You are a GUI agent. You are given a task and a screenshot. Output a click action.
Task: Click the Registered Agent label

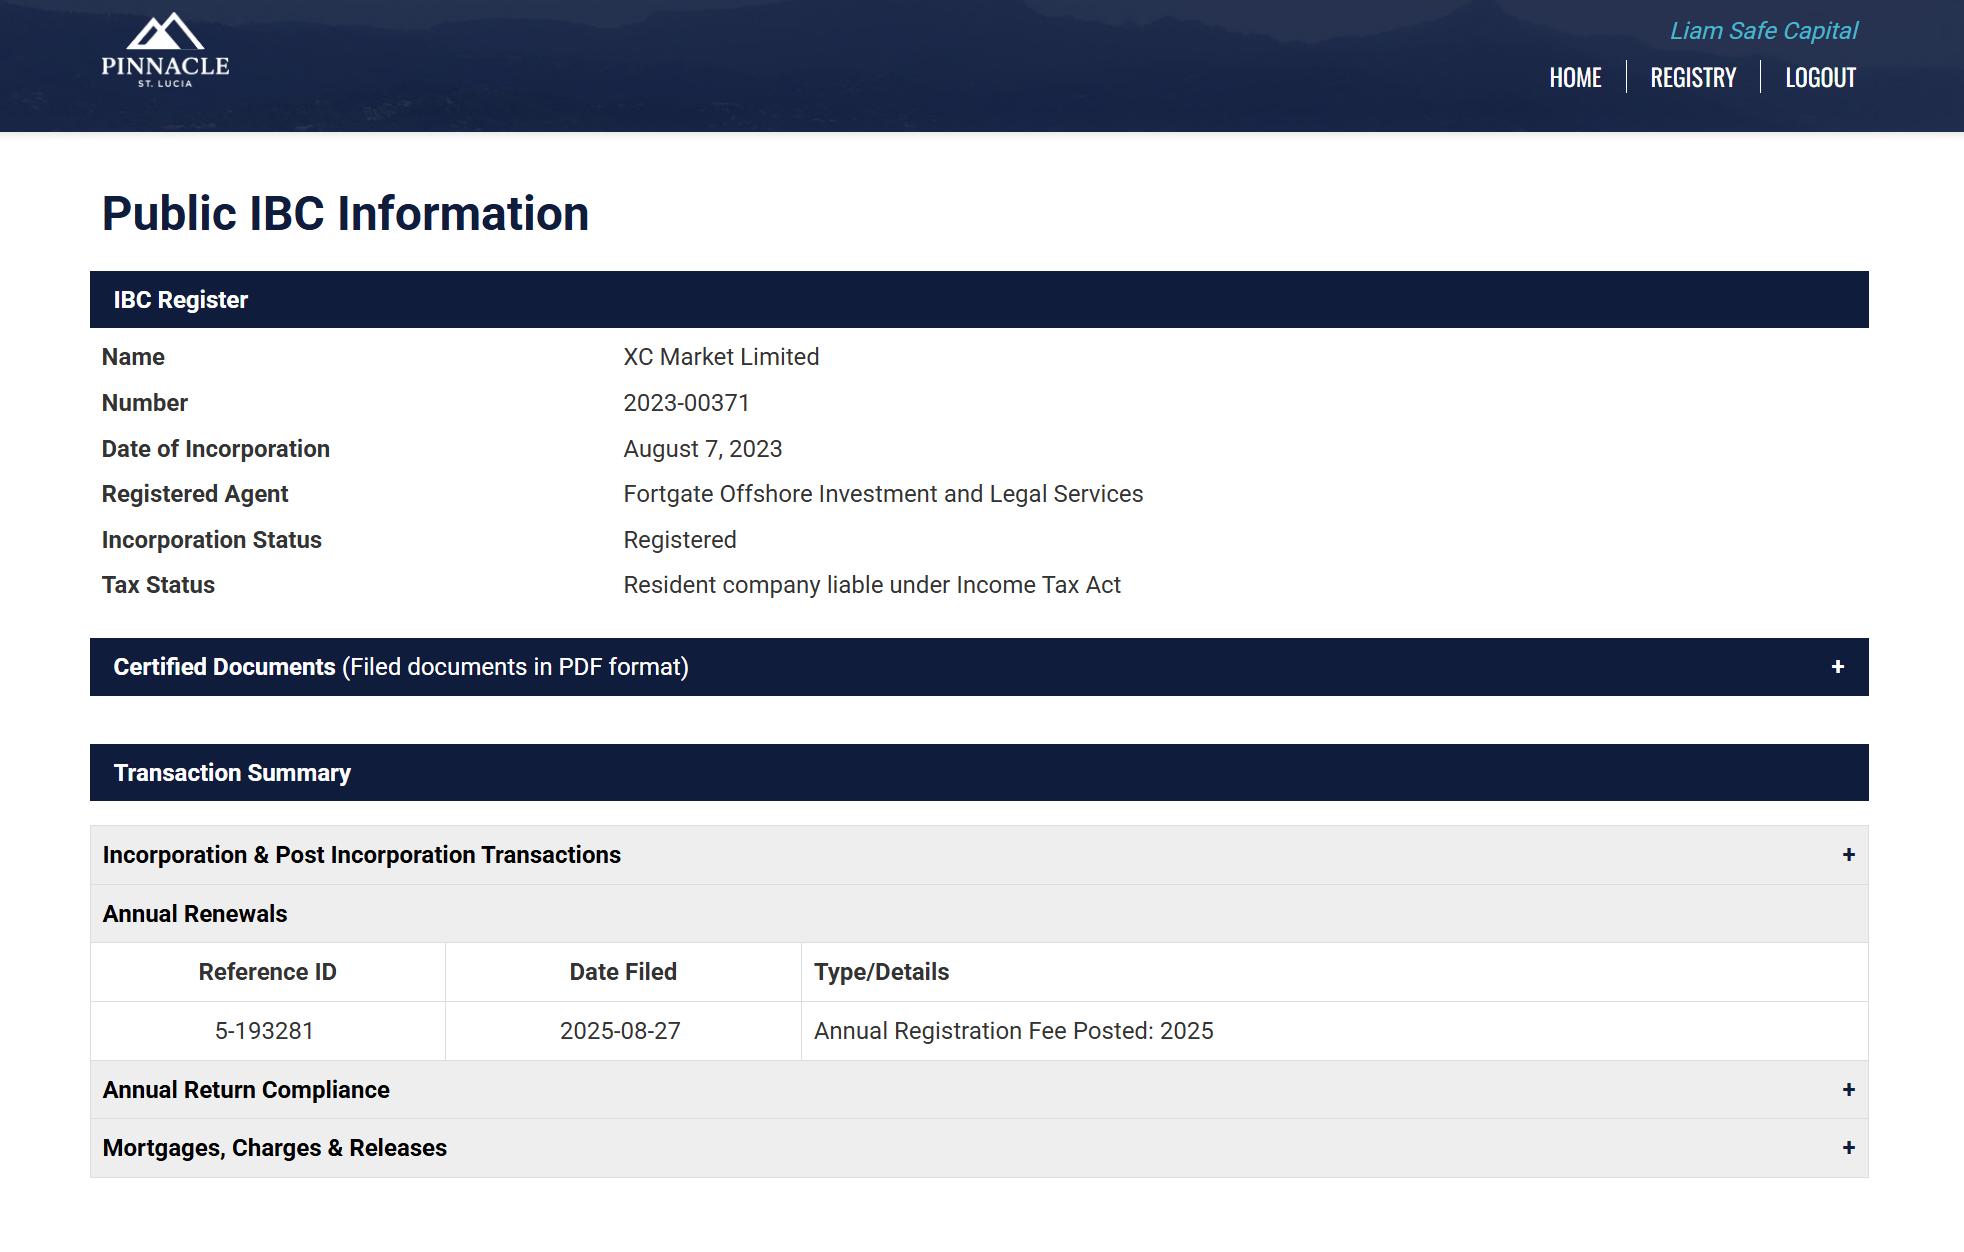coord(194,494)
